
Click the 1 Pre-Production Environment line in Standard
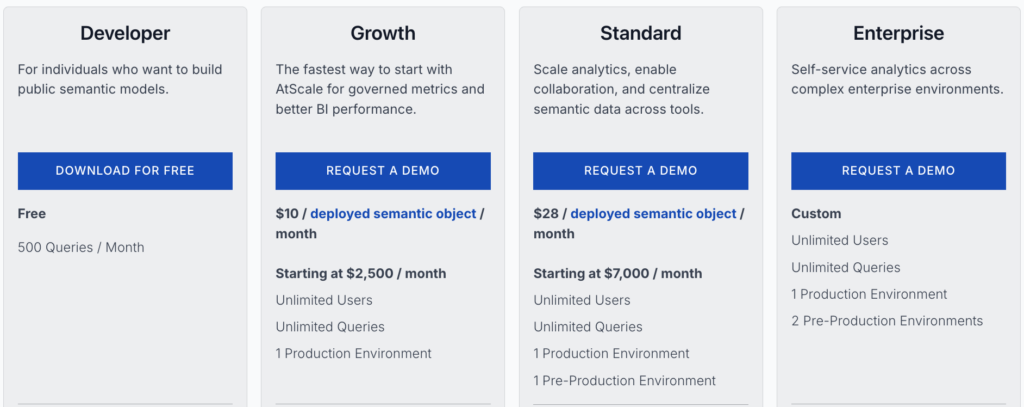pos(624,380)
